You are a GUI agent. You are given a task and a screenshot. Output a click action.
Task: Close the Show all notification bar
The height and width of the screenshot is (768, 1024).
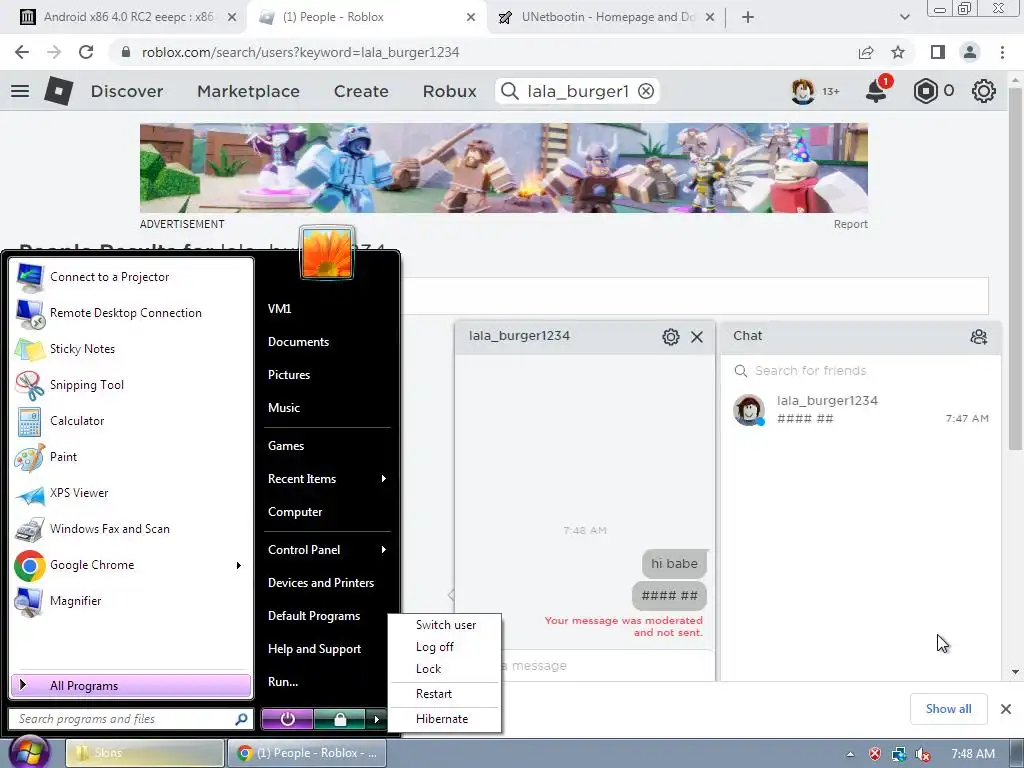[x=1006, y=709]
